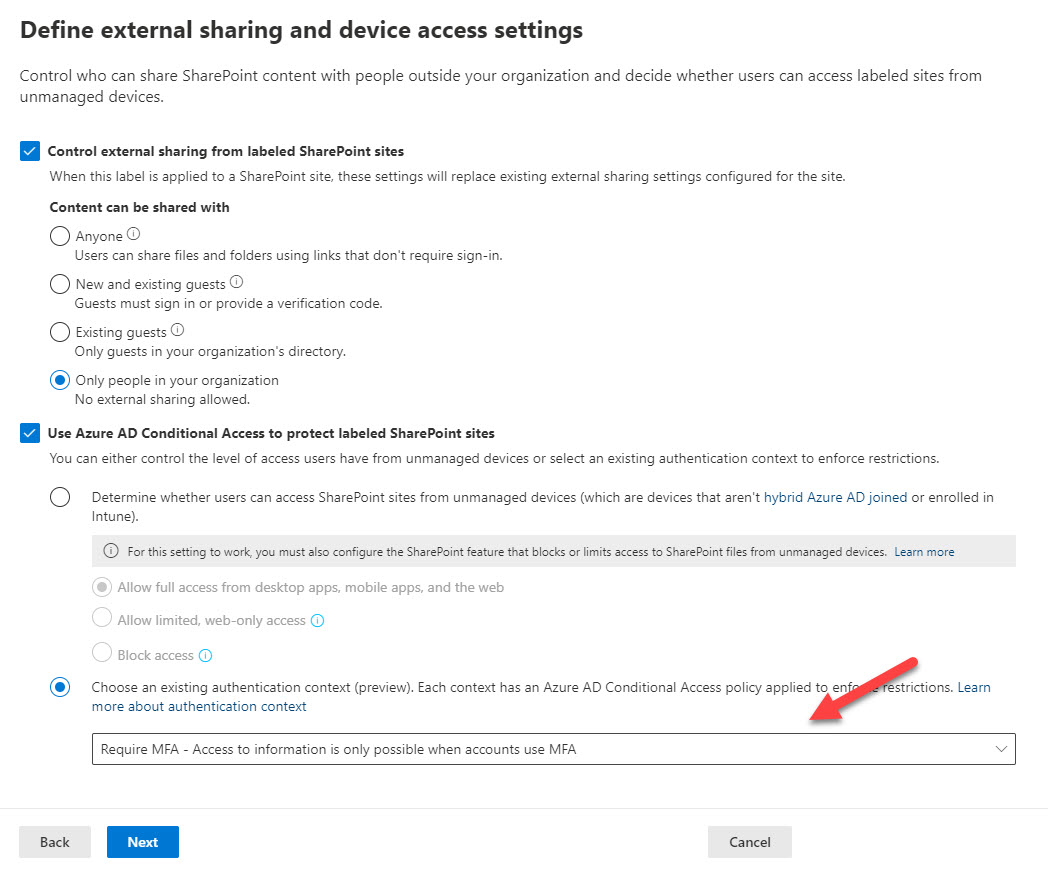The width and height of the screenshot is (1048, 873).
Task: Open the hybrid Azure AD joined link
Action: (835, 497)
